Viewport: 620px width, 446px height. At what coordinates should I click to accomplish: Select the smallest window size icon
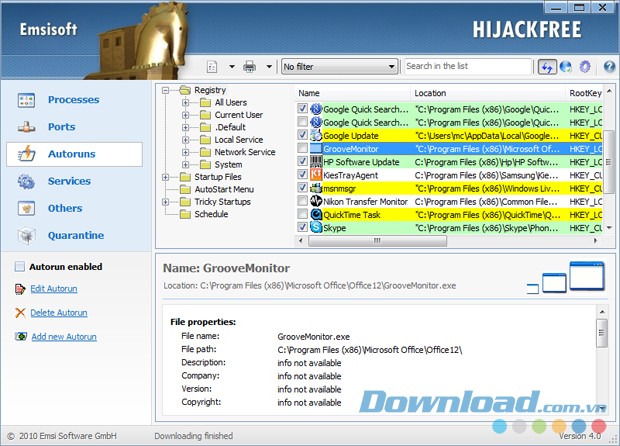533,289
